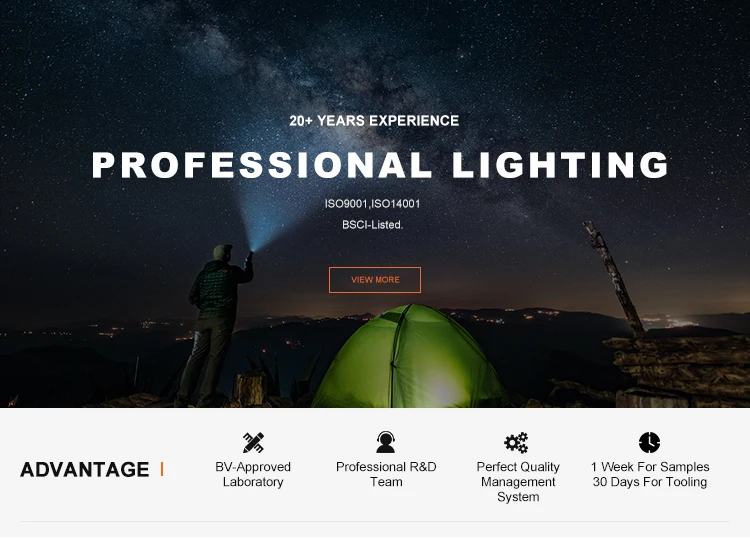Click the green tent in banner image
The width and height of the screenshot is (750, 539).
click(x=409, y=357)
